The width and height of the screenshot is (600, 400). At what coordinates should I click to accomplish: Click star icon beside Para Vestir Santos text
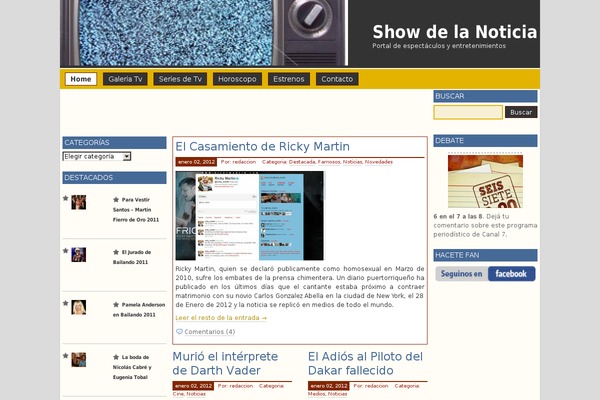point(116,199)
